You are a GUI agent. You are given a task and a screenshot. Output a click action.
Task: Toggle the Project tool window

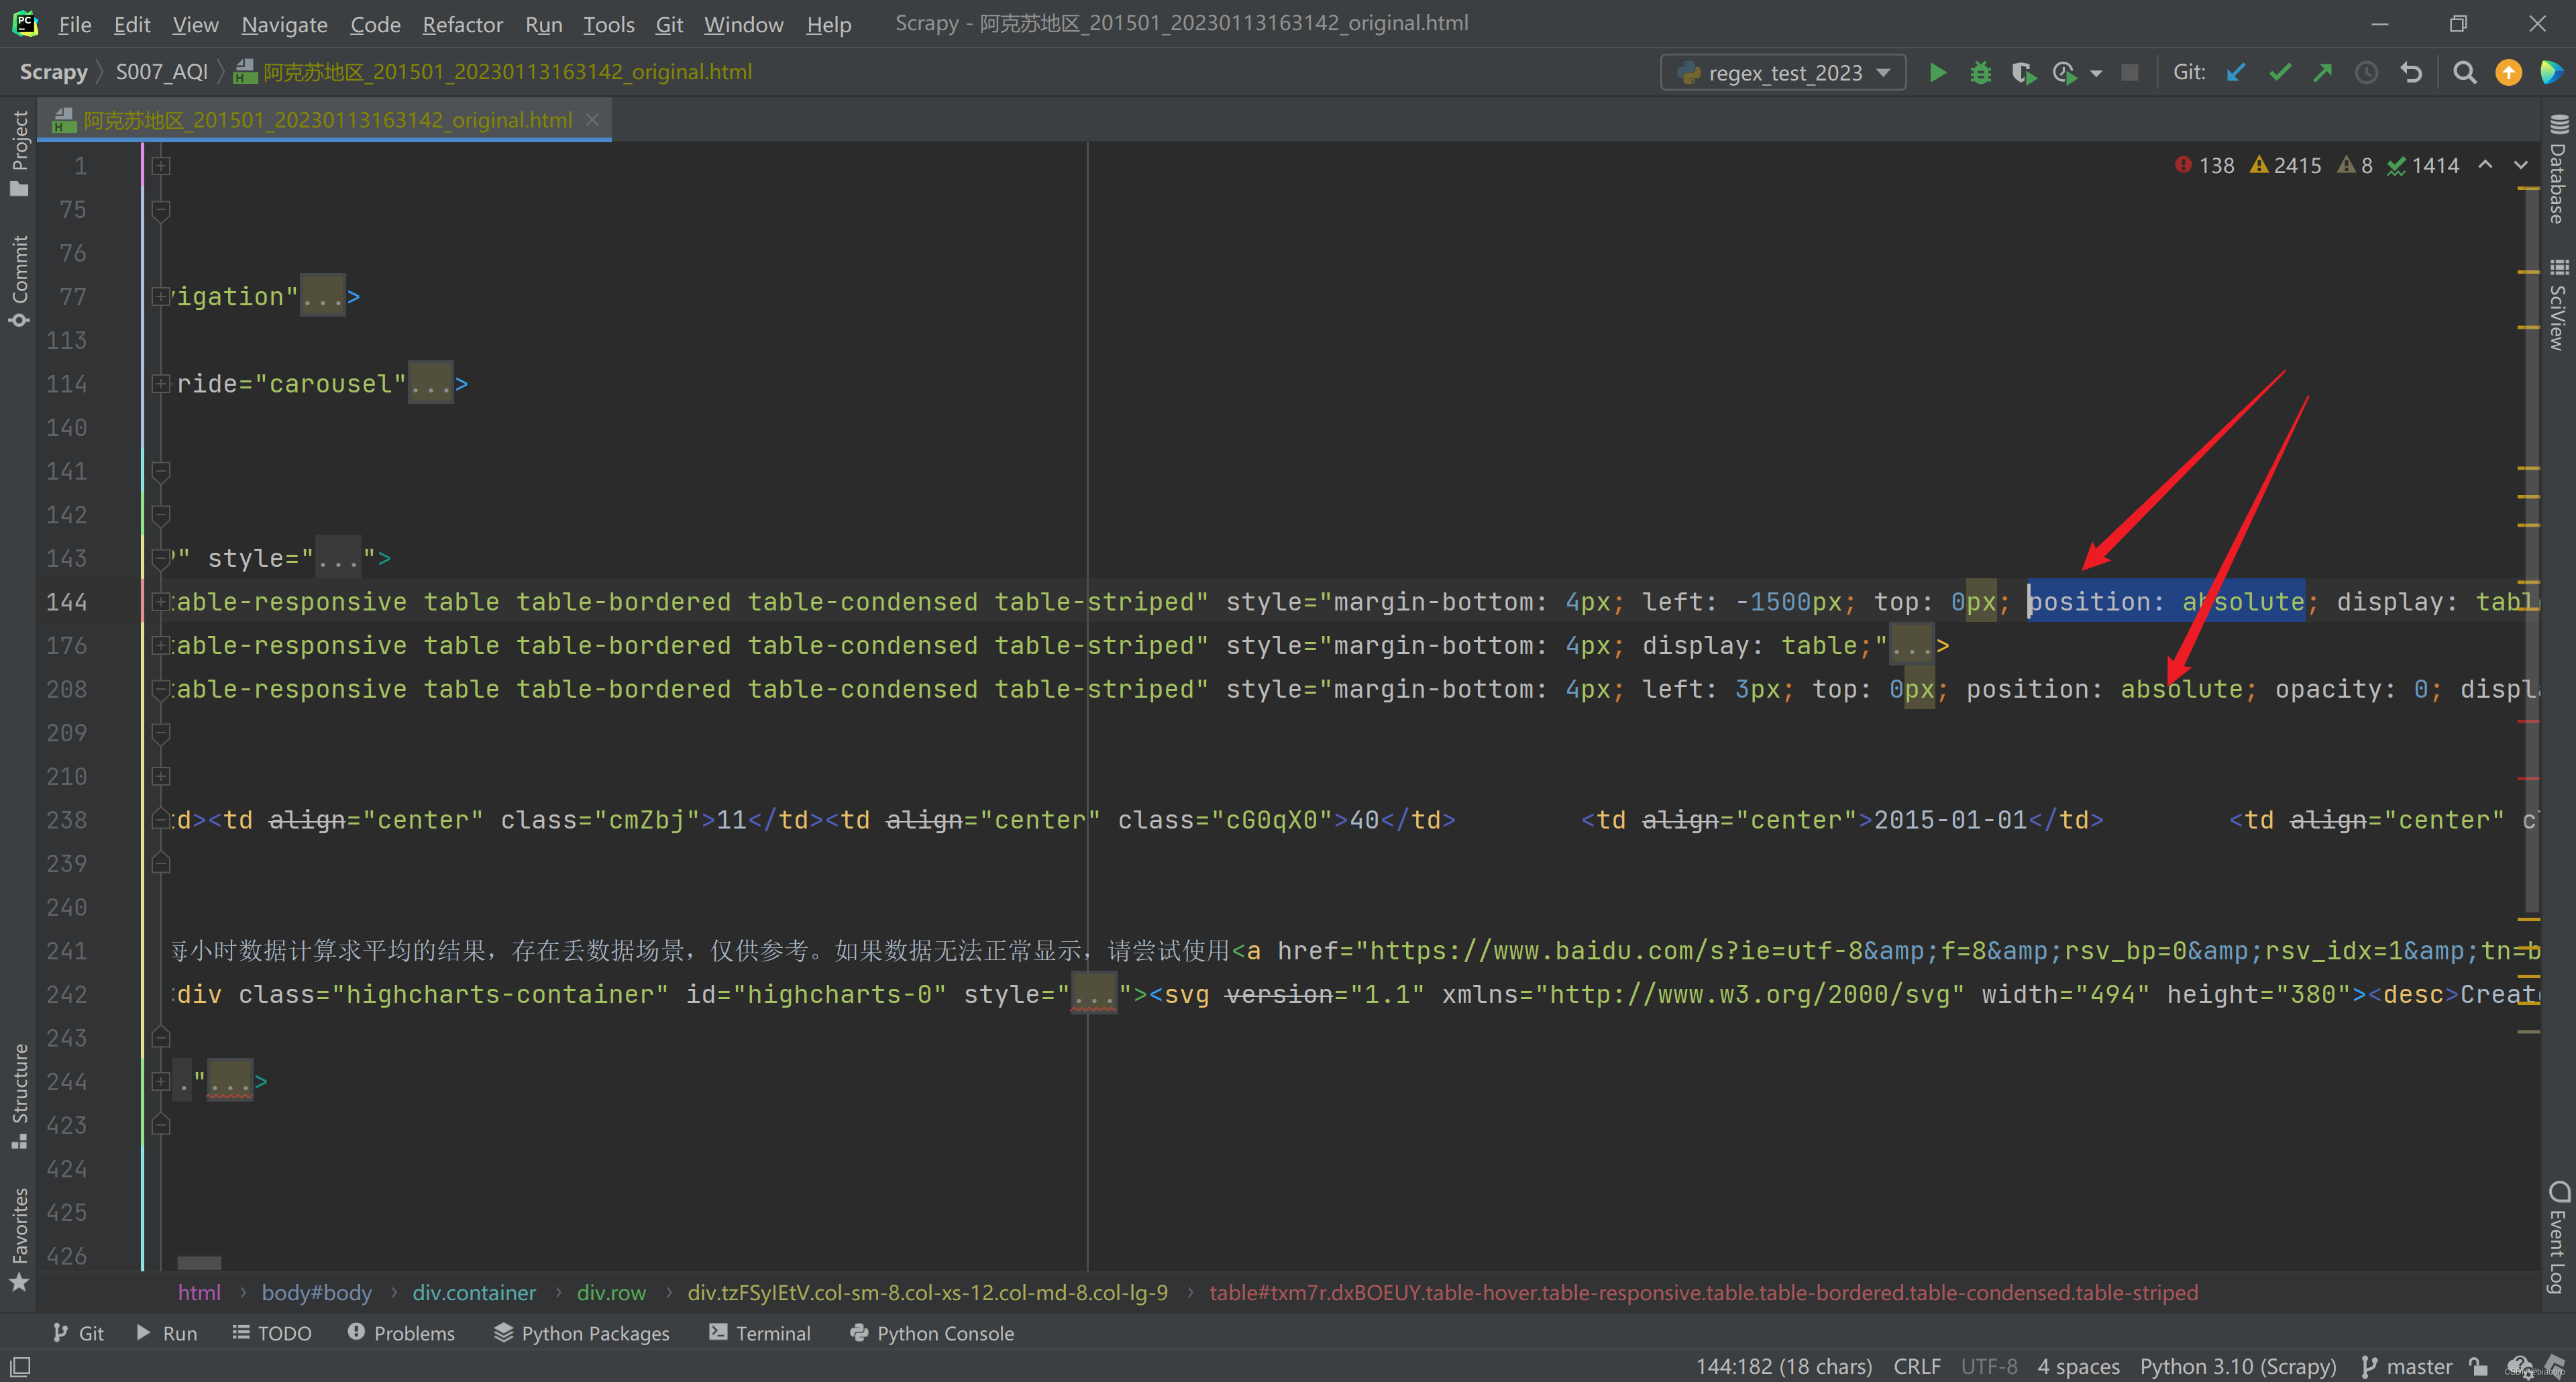[19, 152]
